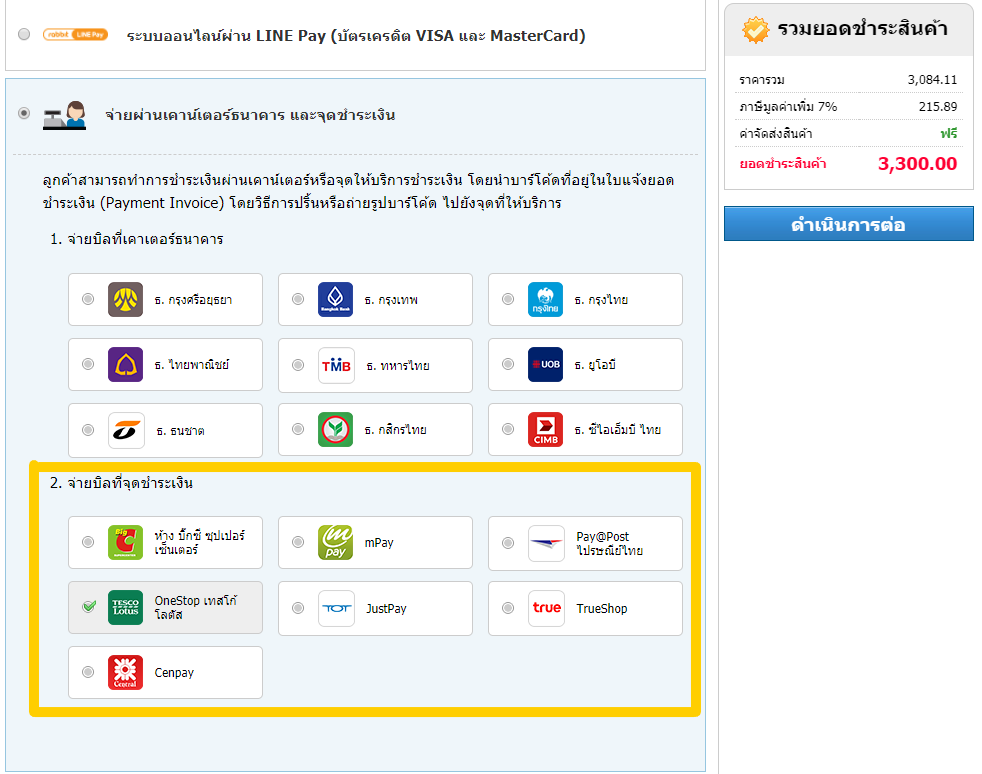Image resolution: width=982 pixels, height=774 pixels.
Task: Select the Pay@Post radio button
Action: (508, 543)
